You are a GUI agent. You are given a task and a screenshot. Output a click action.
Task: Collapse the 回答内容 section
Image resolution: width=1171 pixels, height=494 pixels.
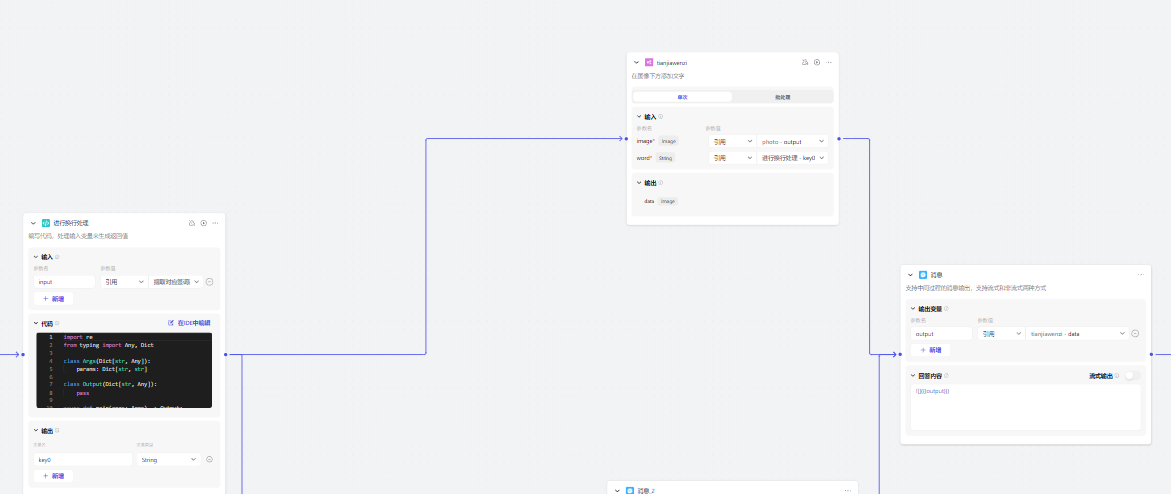[x=913, y=375]
